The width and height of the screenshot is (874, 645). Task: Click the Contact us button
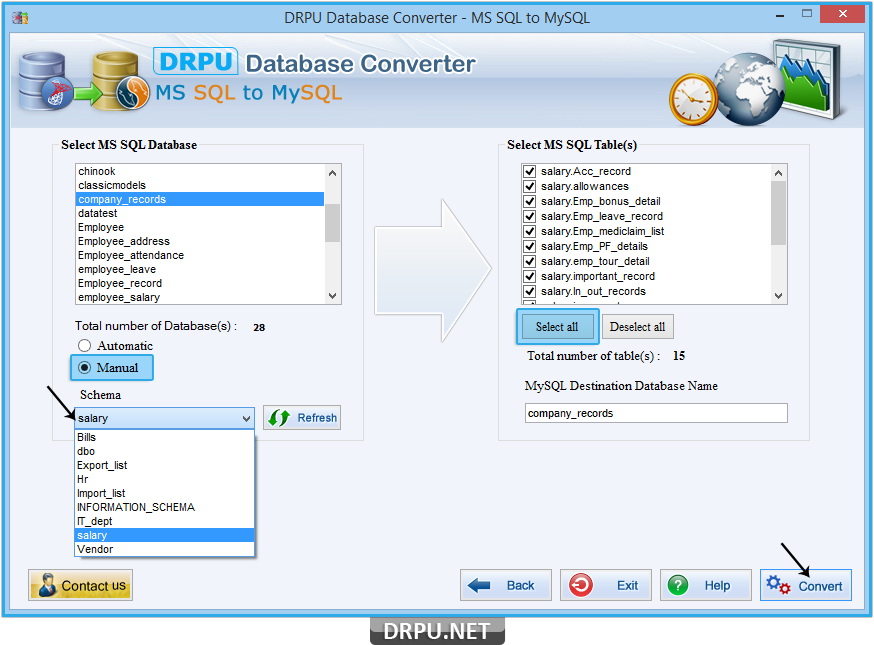point(80,585)
